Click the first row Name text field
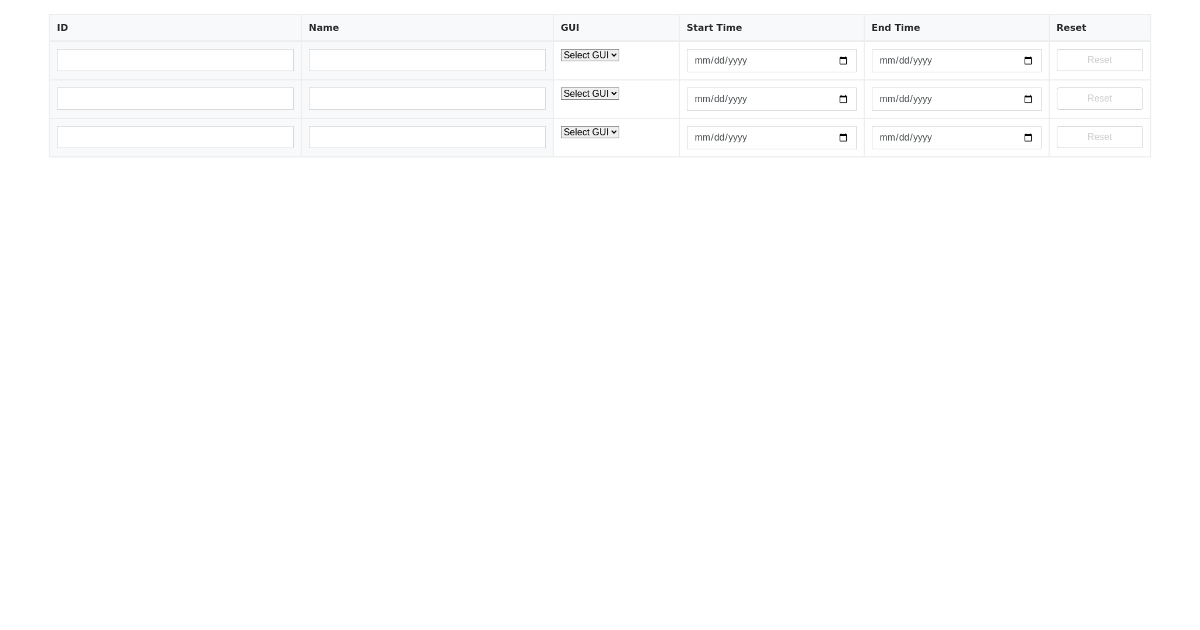 [427, 60]
